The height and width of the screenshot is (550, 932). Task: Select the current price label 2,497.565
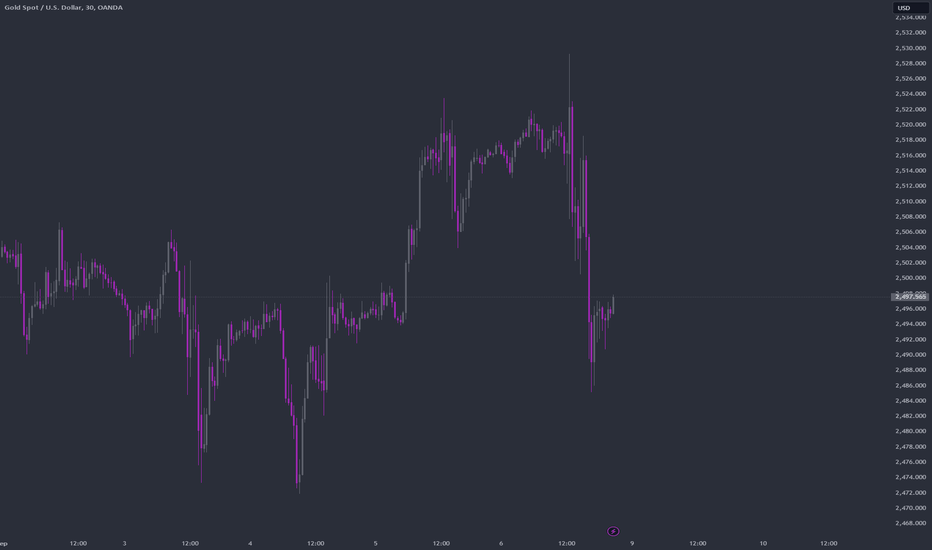[910, 296]
